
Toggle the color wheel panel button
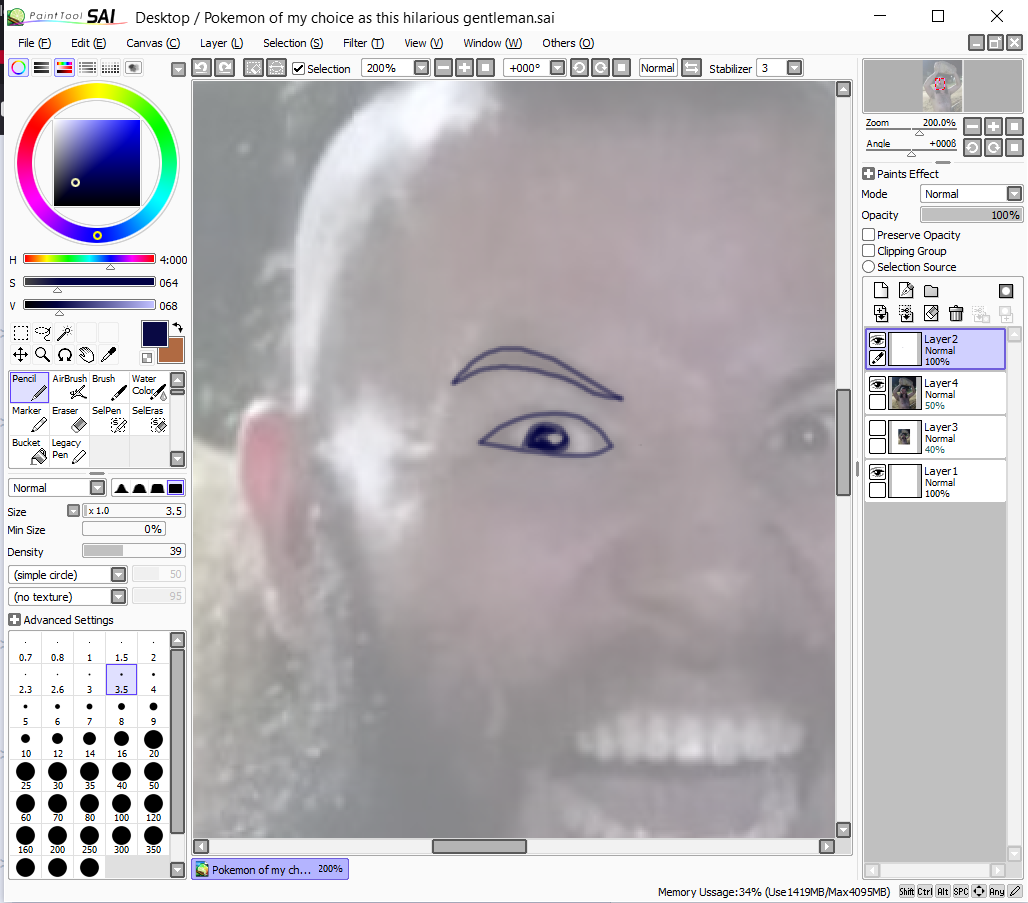(x=18, y=68)
